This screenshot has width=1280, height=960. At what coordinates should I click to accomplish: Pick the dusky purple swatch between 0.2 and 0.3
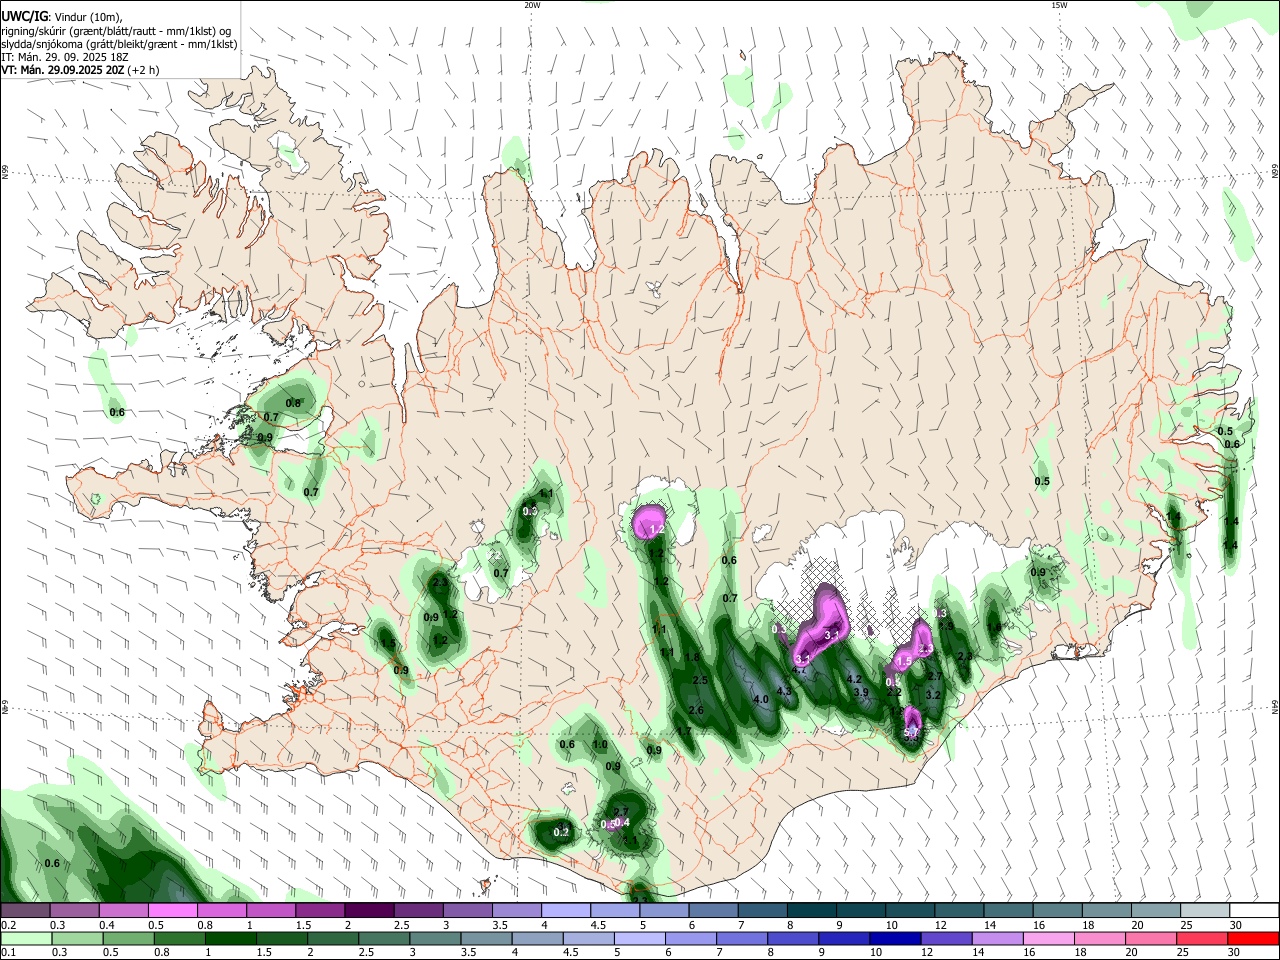point(26,910)
